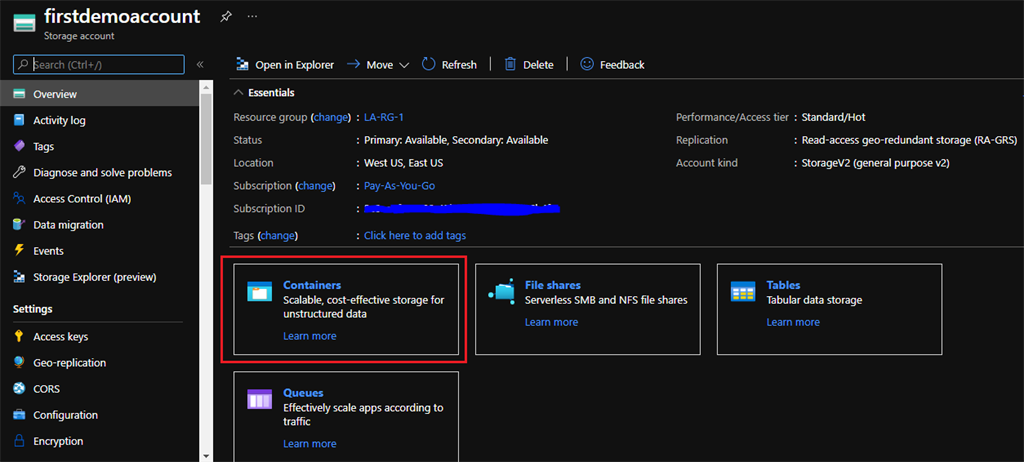
Task: Click the Queues tile icon
Action: point(259,399)
